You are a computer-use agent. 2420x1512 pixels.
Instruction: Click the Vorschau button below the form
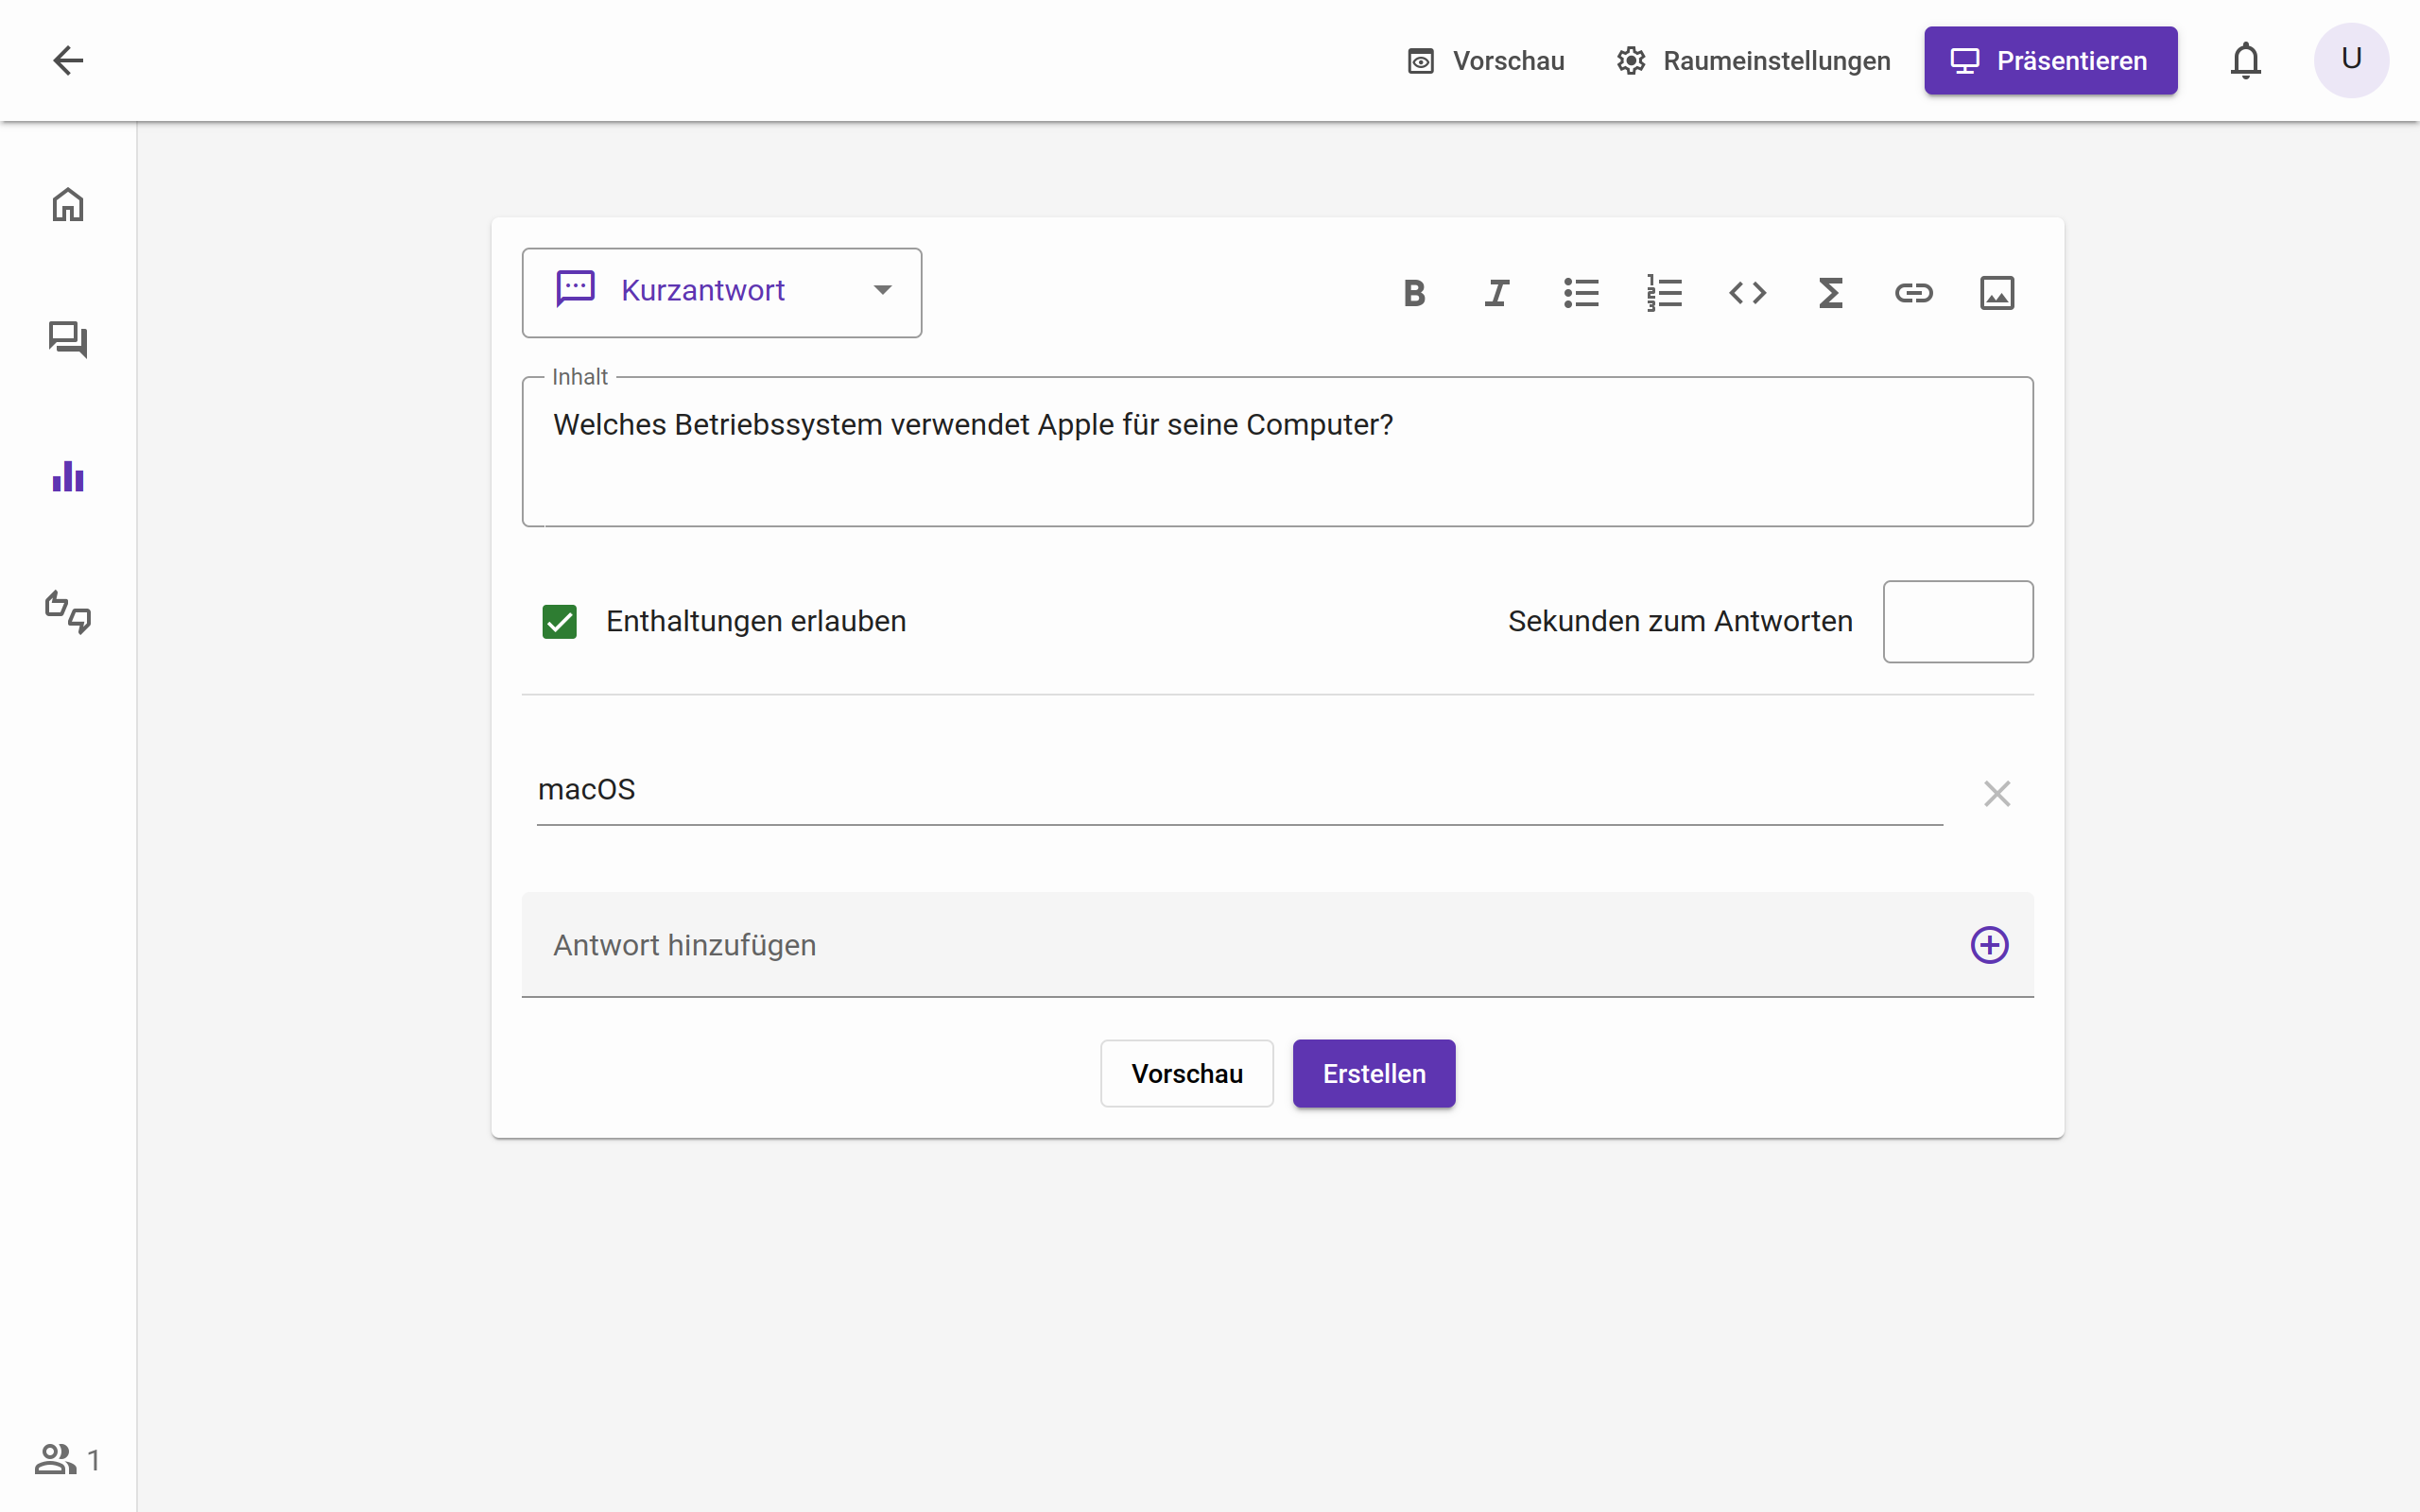[1186, 1073]
